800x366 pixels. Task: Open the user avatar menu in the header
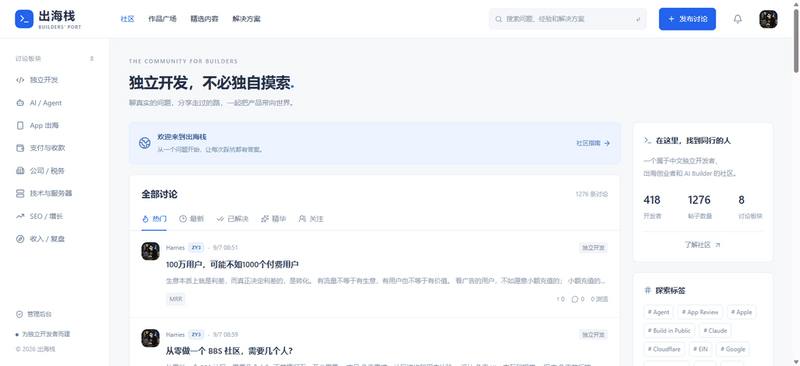[x=768, y=19]
